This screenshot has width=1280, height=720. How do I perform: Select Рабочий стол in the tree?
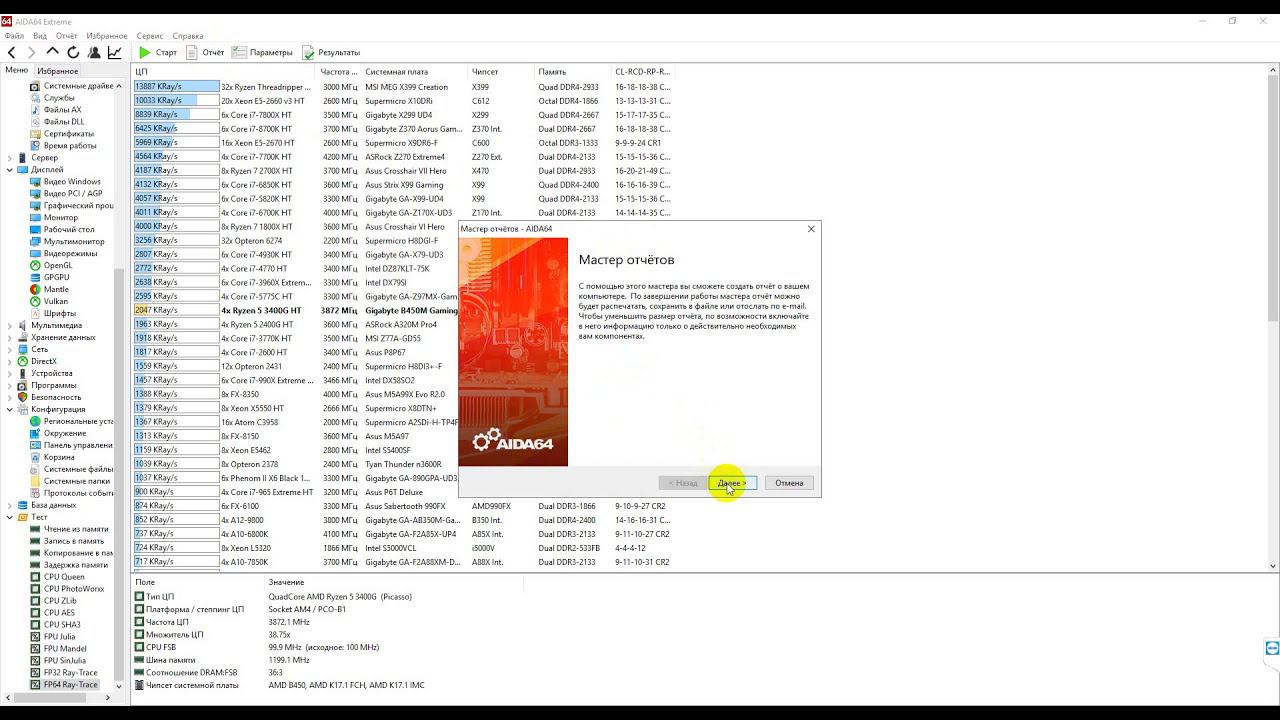pos(69,229)
